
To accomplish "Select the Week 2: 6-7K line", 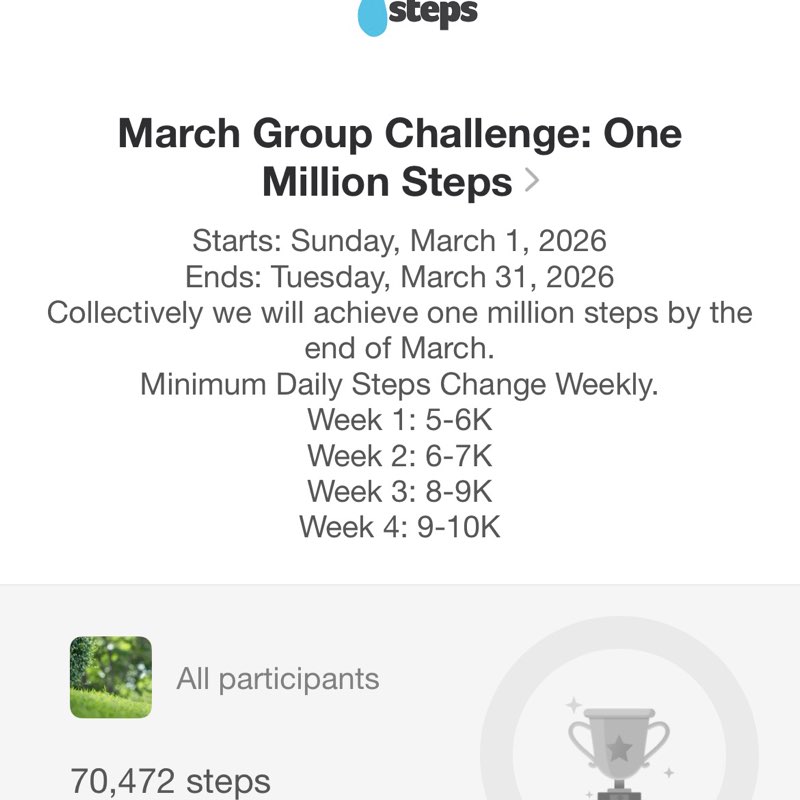I will point(400,455).
